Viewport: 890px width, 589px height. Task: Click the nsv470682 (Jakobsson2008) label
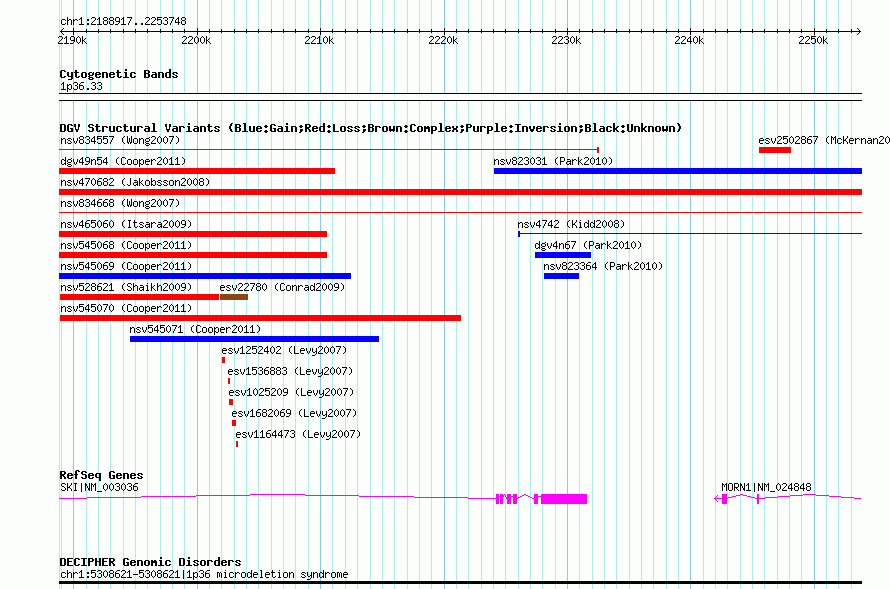(x=135, y=182)
